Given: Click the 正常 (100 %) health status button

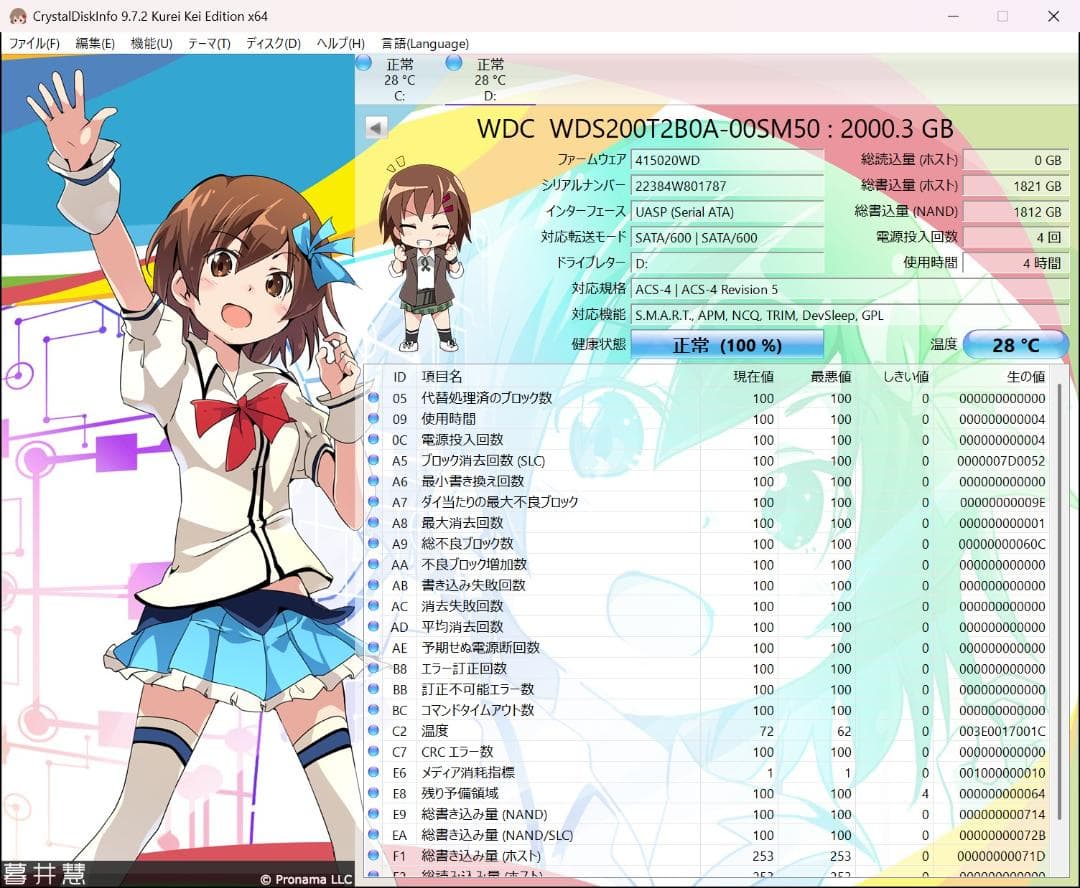Looking at the screenshot, I should [x=727, y=344].
